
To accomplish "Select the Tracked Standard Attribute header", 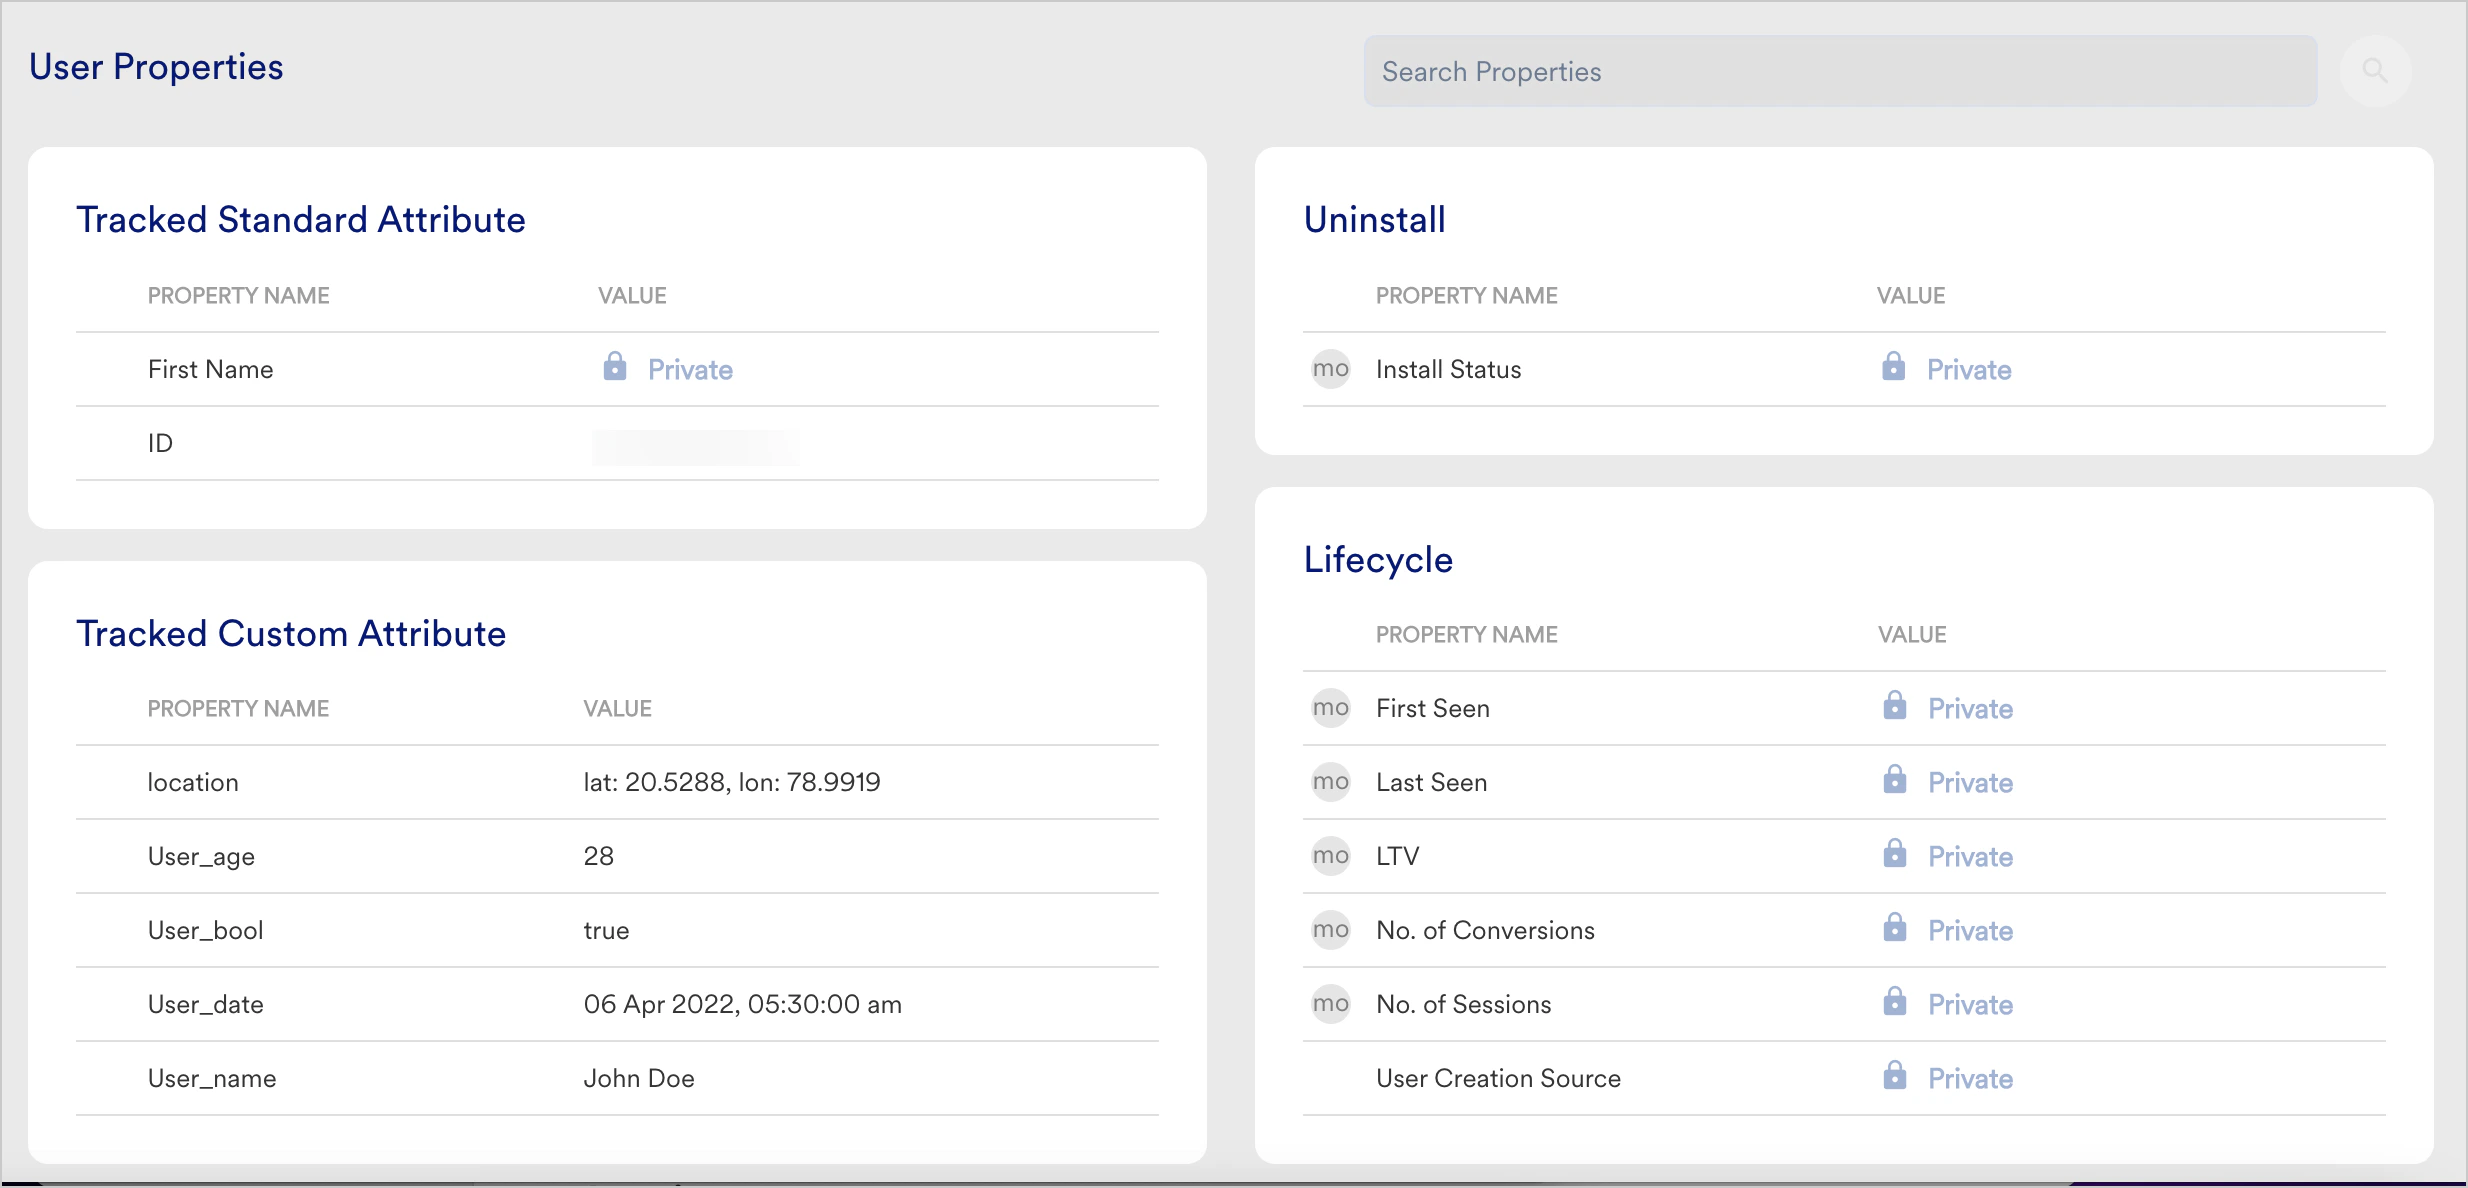I will (301, 218).
